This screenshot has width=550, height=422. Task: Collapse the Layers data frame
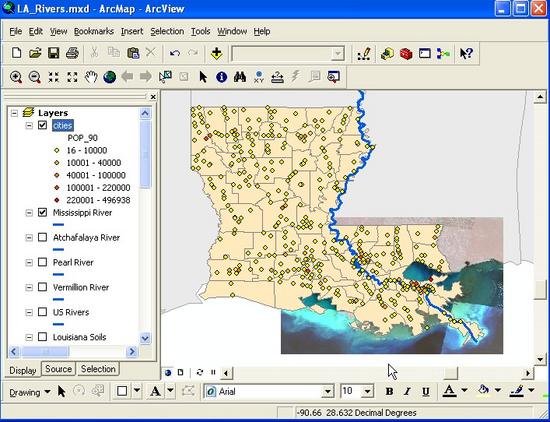click(x=14, y=113)
